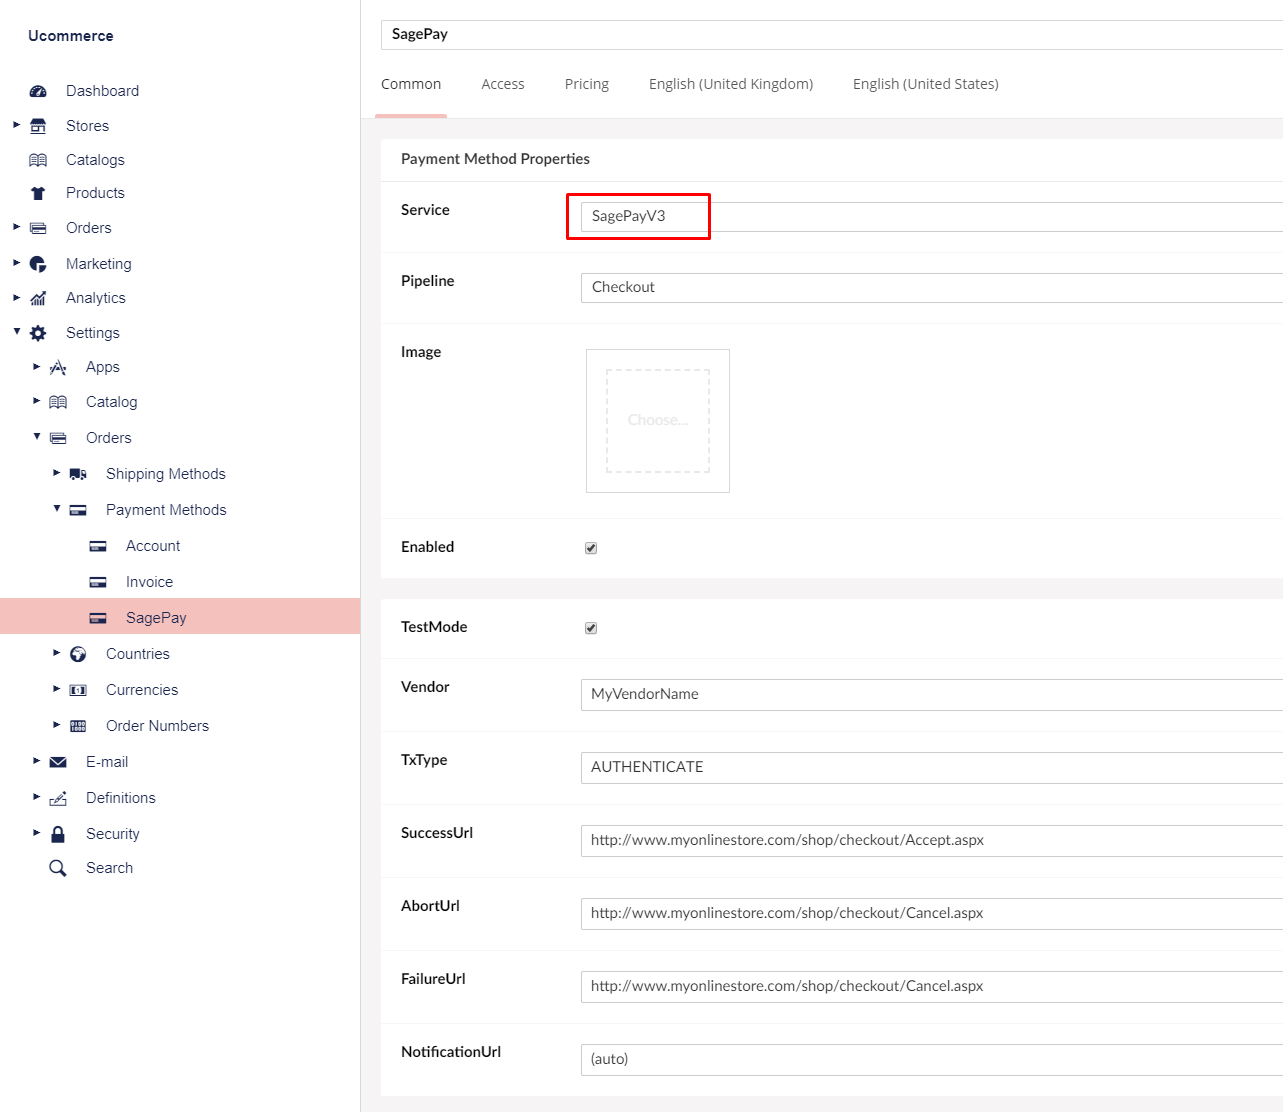Image resolution: width=1283 pixels, height=1112 pixels.
Task: Click the SagePay payment card icon
Action: [98, 618]
